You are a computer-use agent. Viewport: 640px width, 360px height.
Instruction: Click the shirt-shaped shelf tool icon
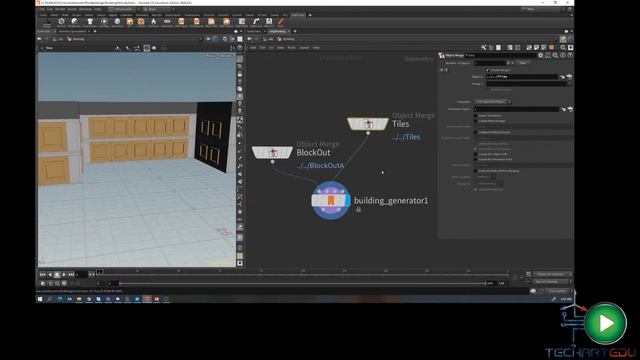[90, 22]
